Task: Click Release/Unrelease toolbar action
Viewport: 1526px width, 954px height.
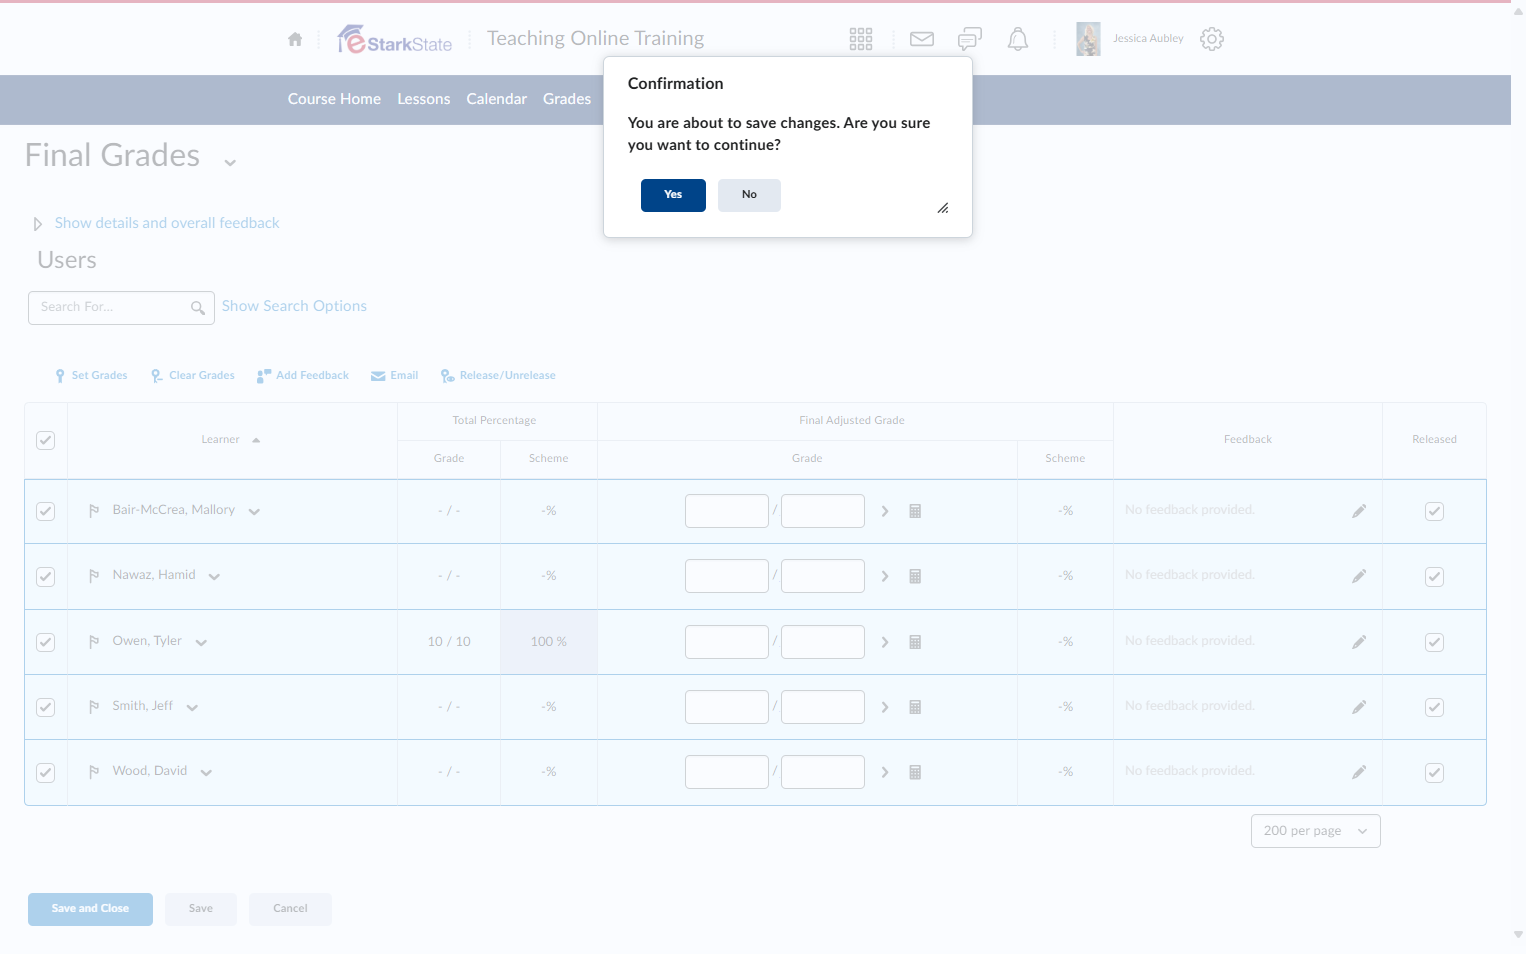Action: [x=498, y=376]
